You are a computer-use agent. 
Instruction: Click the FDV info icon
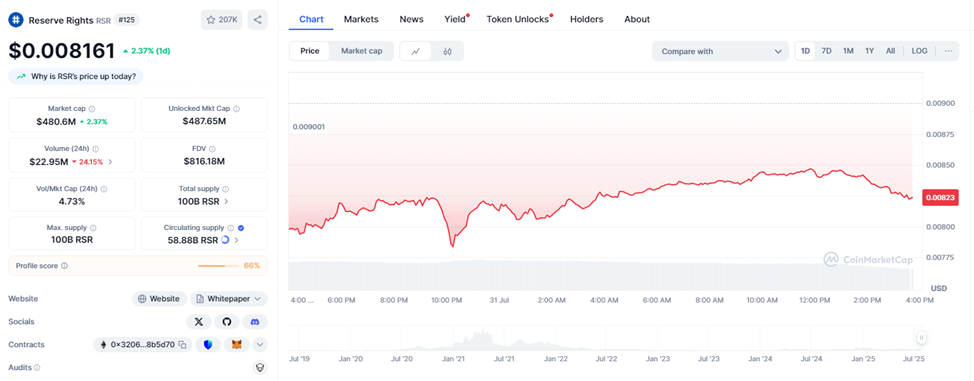(x=212, y=149)
